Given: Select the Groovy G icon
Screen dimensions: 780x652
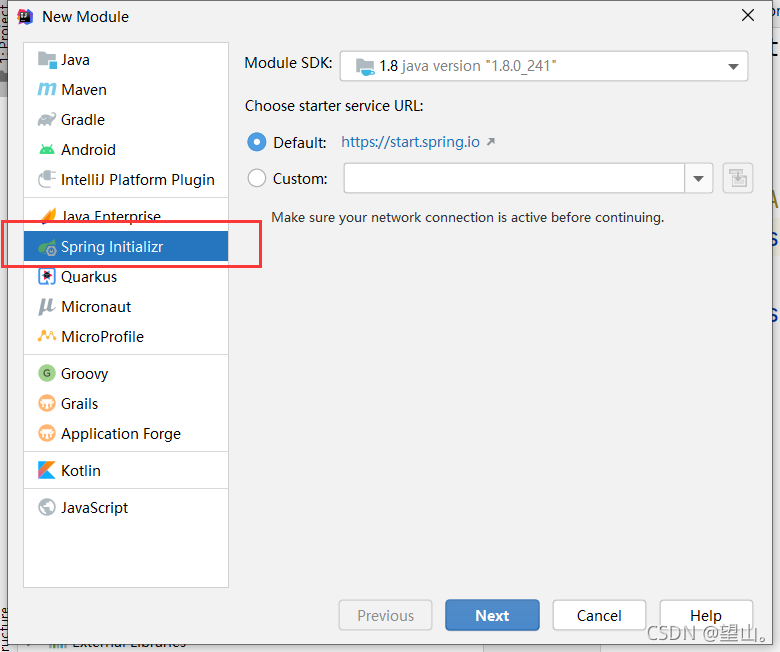Looking at the screenshot, I should click(x=47, y=373).
